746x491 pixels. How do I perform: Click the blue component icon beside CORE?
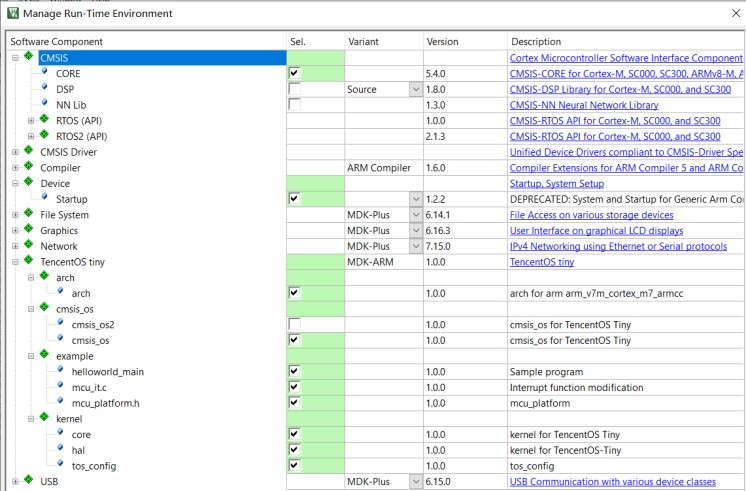tap(45, 72)
